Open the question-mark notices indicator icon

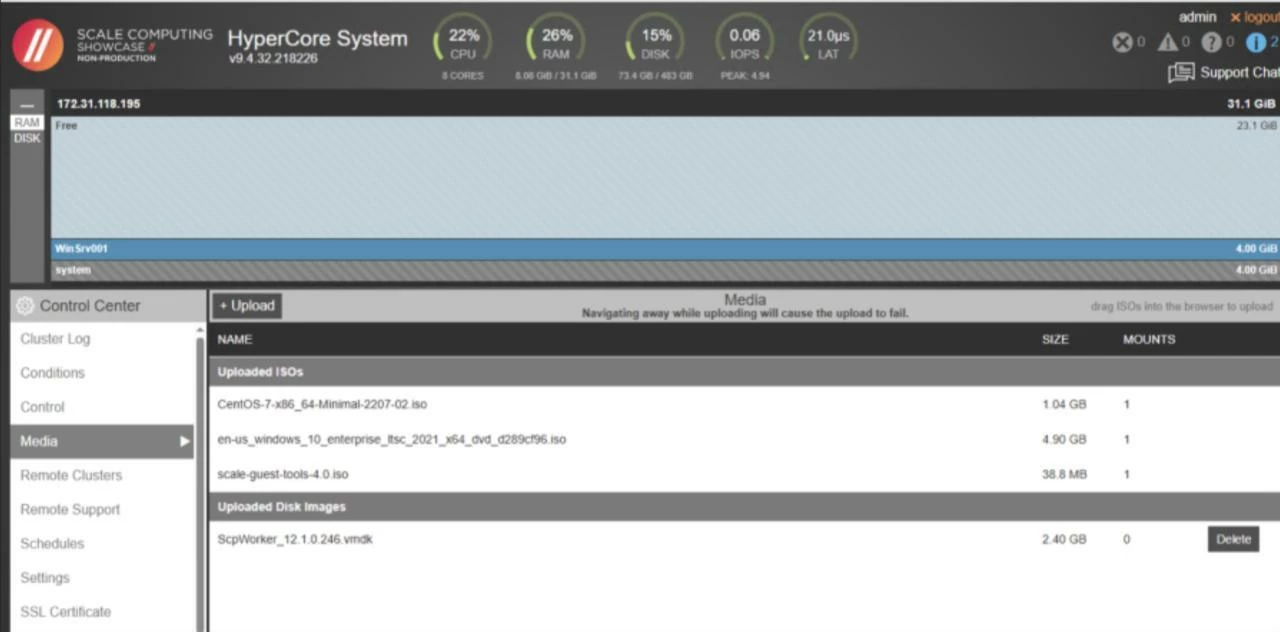tap(1211, 42)
